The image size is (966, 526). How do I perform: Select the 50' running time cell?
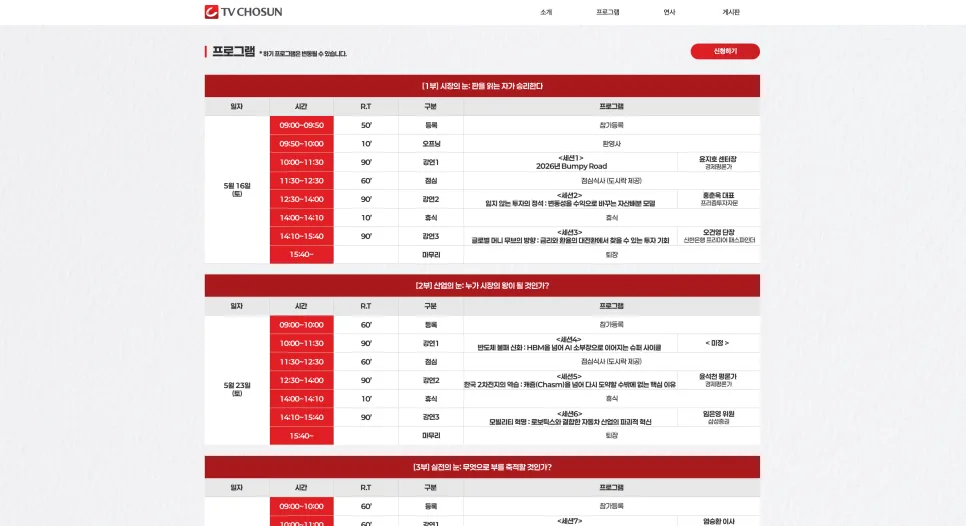(x=366, y=125)
